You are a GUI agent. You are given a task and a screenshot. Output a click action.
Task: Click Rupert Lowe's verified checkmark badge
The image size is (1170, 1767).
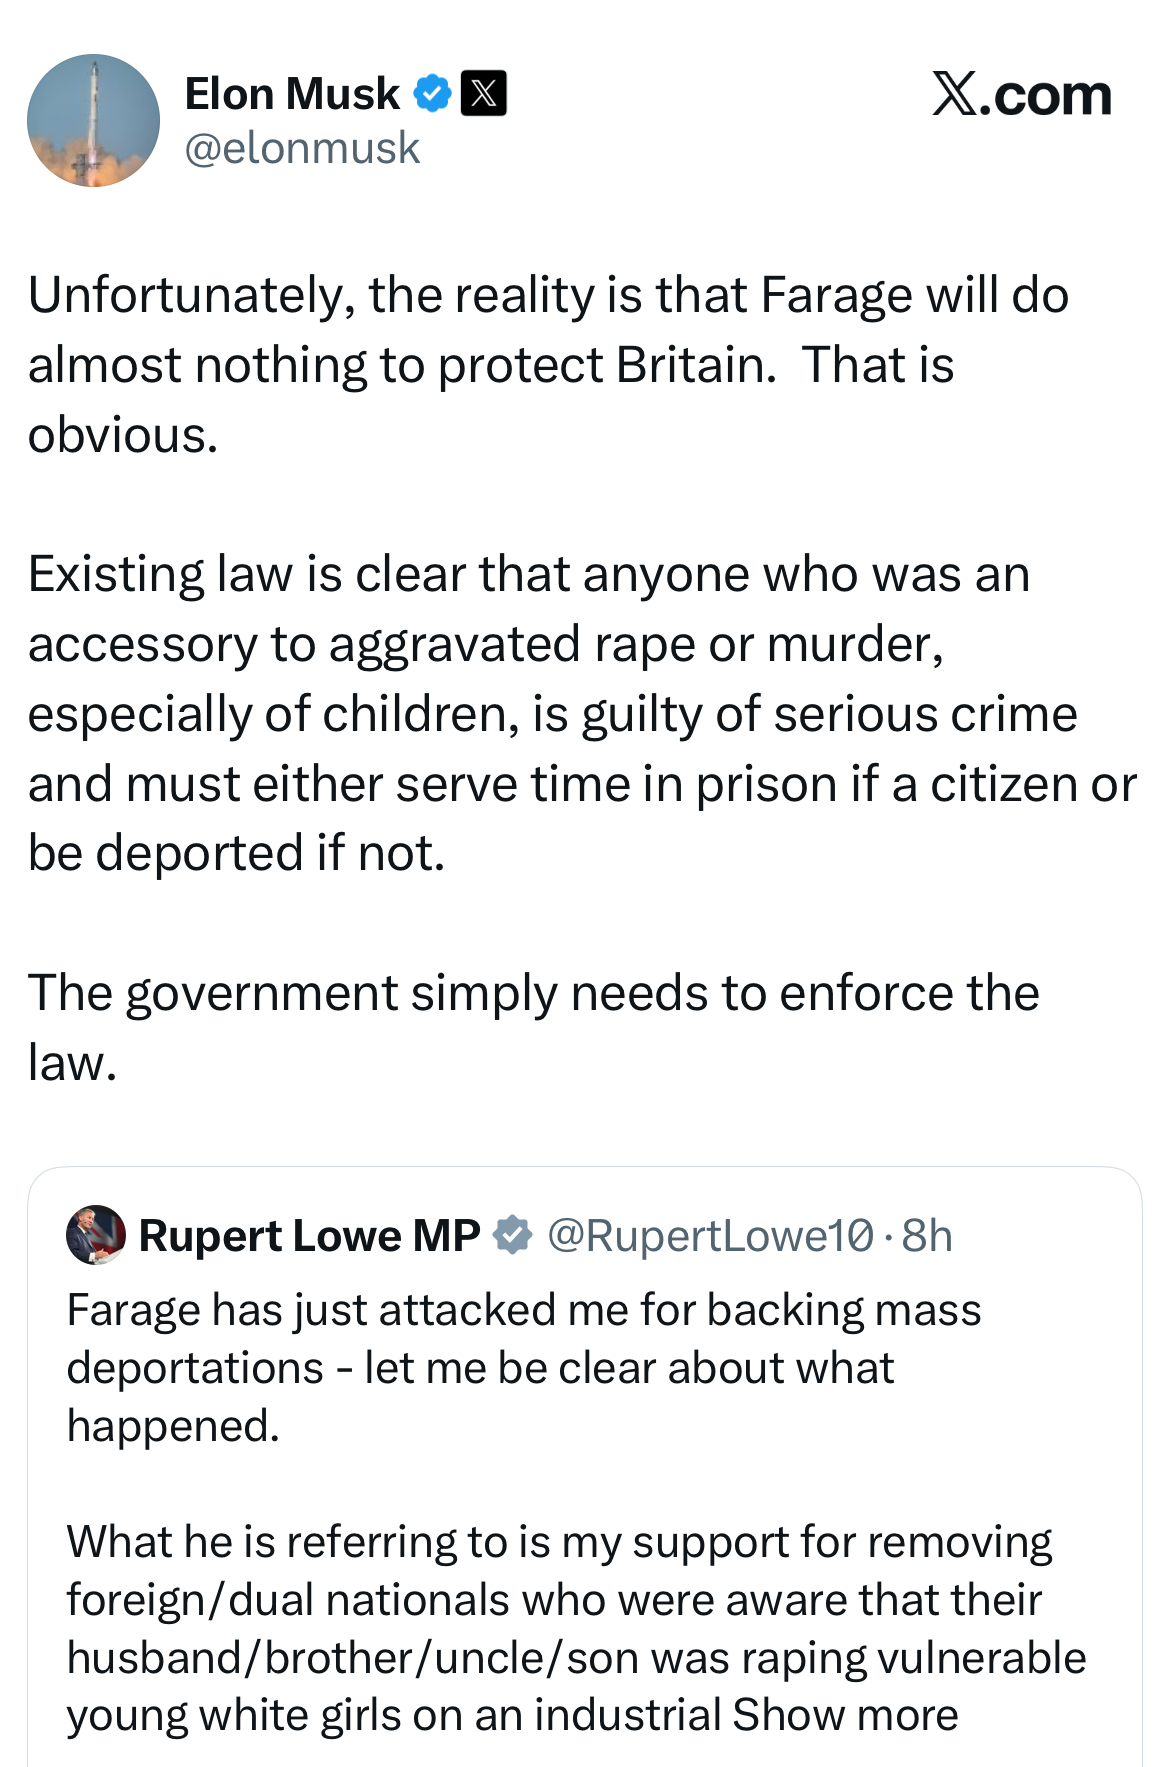click(513, 1235)
